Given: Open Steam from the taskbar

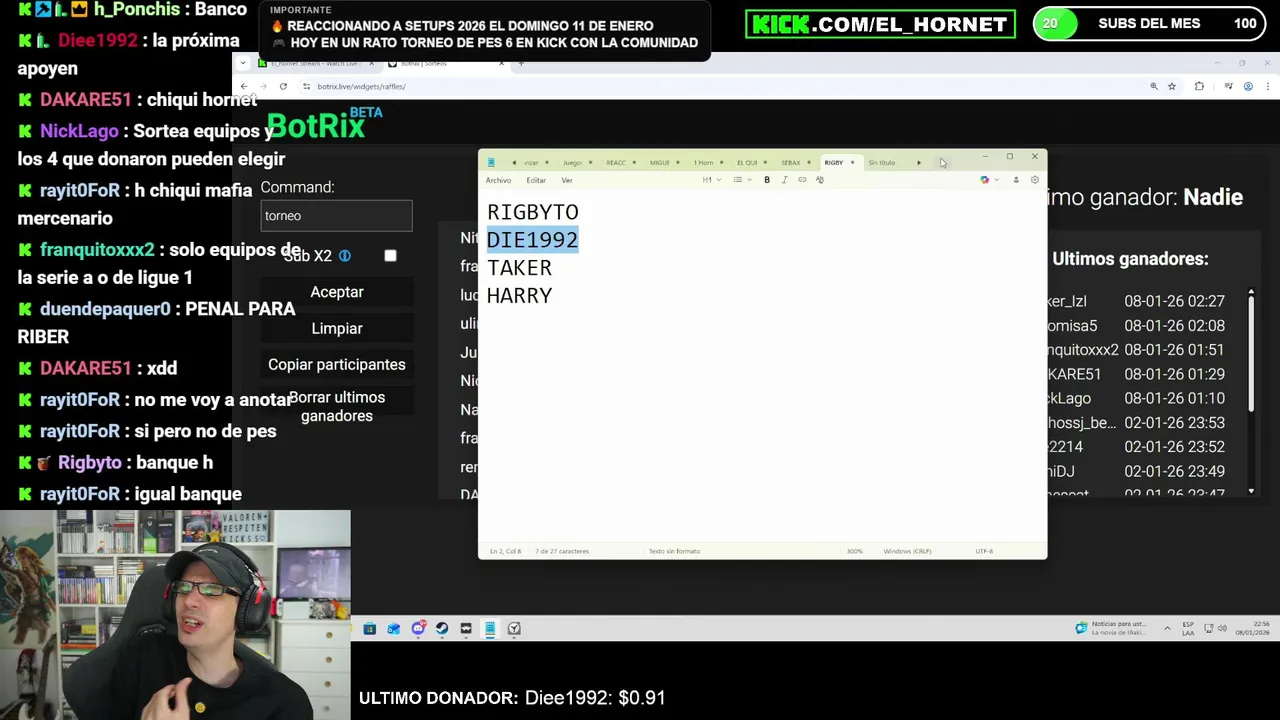Looking at the screenshot, I should click(x=442, y=629).
